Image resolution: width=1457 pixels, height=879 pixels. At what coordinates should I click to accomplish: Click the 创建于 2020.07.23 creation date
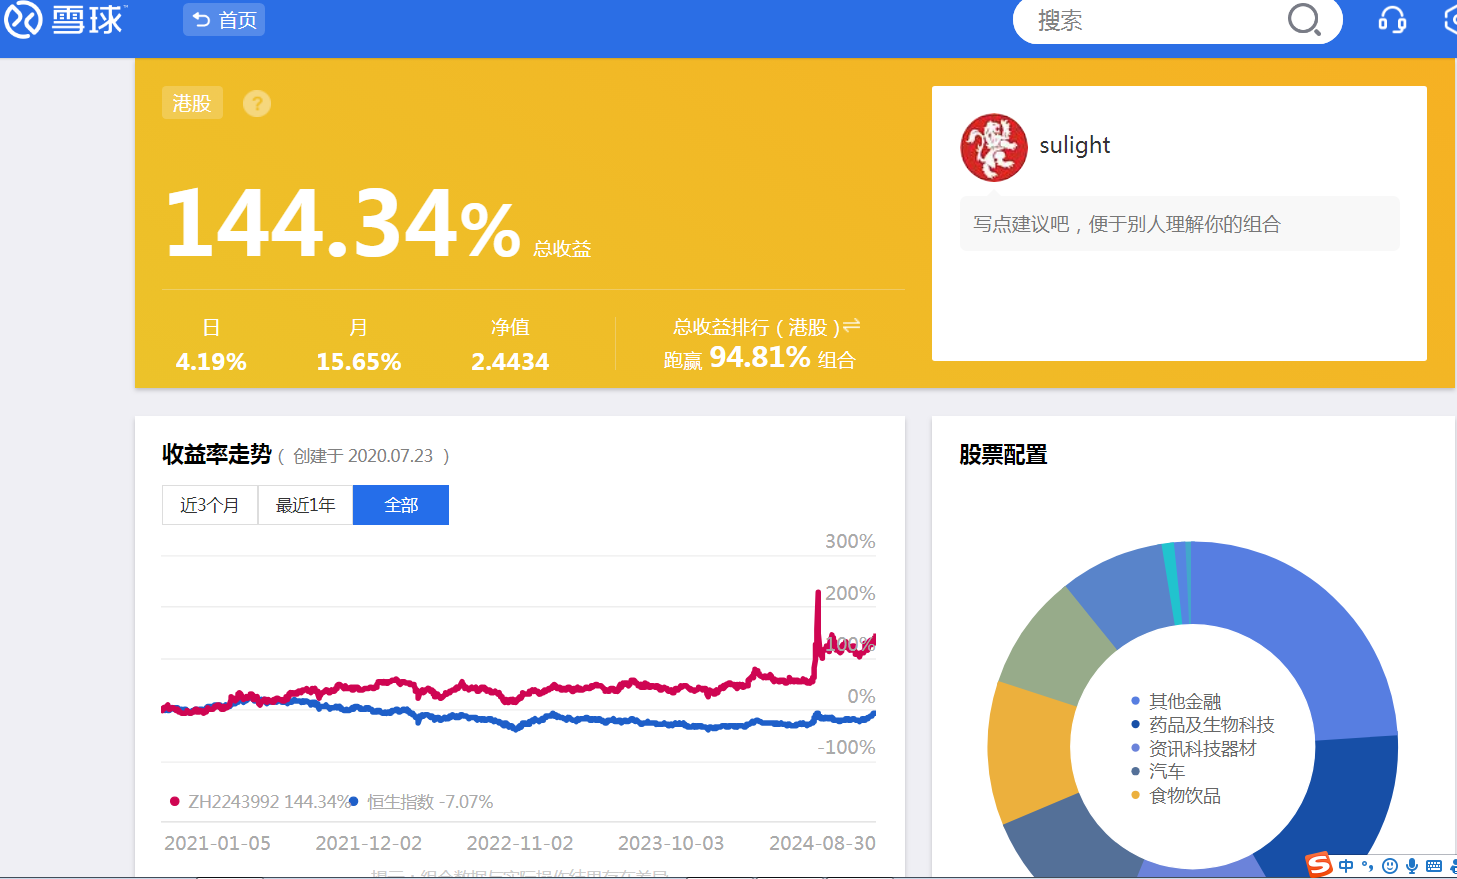[x=363, y=456]
